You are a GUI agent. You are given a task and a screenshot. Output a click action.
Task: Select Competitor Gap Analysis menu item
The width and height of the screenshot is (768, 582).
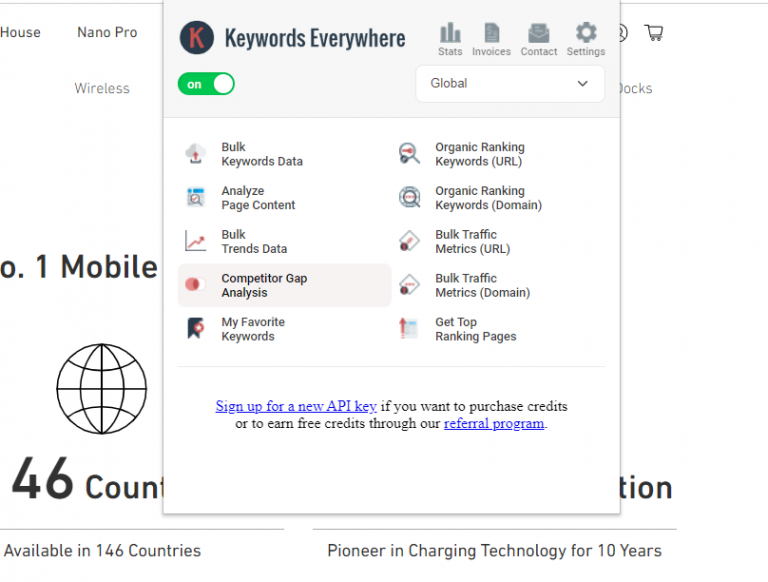pos(264,286)
